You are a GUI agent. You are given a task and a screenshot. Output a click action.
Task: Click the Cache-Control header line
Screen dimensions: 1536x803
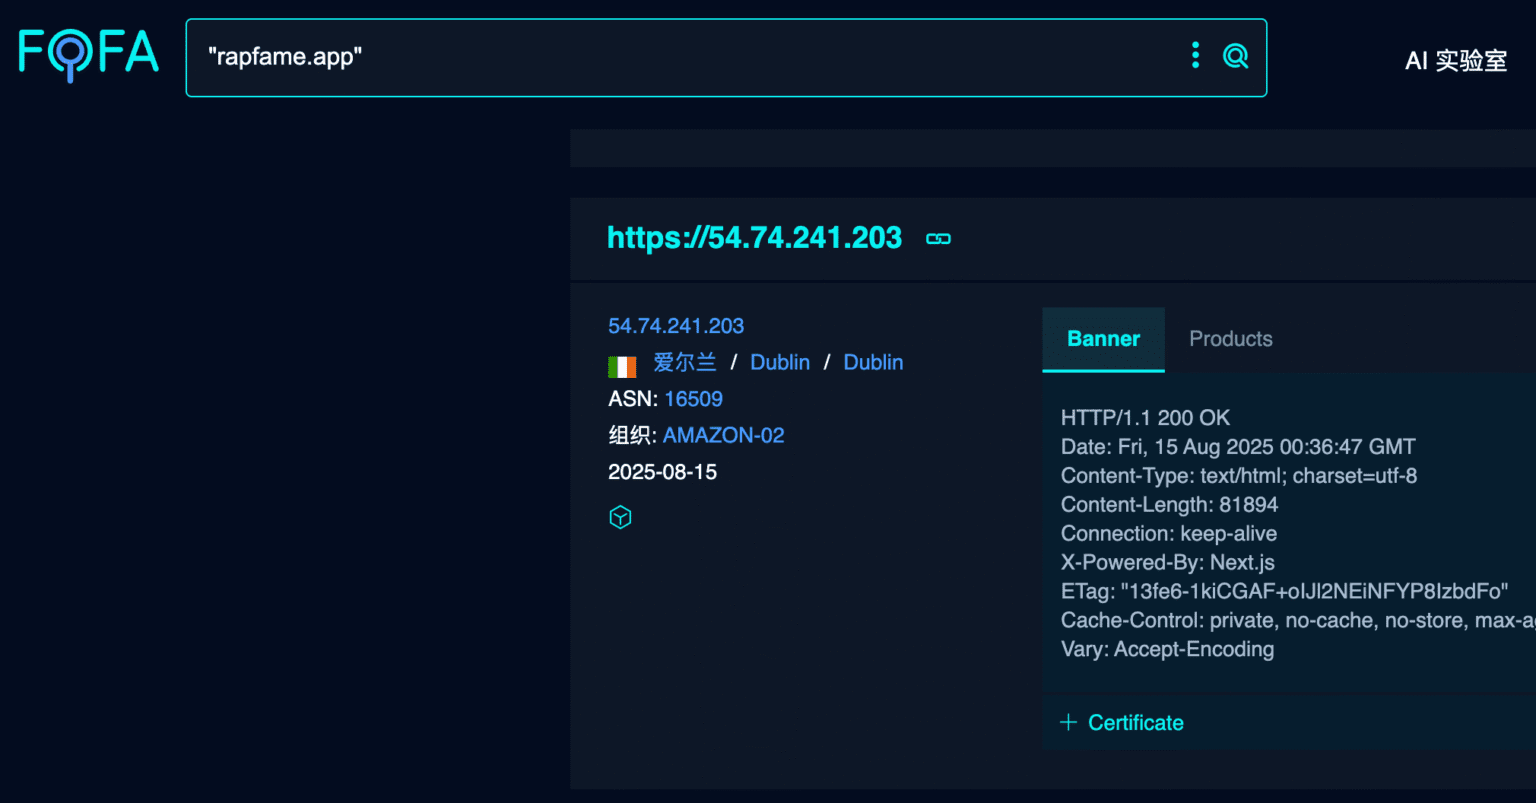click(1298, 621)
